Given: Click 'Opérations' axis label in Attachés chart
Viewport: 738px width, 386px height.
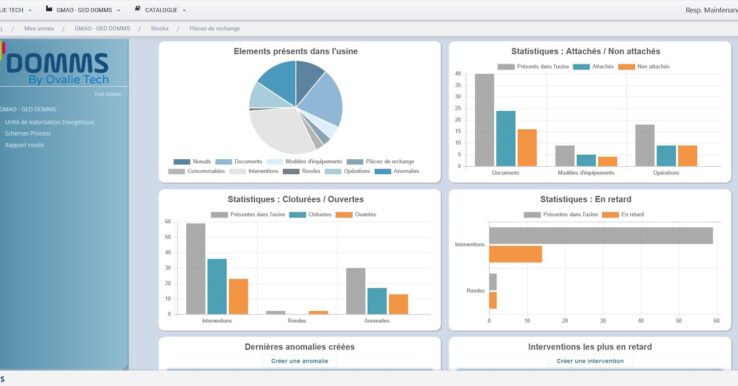Looking at the screenshot, I should pyautogui.click(x=666, y=173).
